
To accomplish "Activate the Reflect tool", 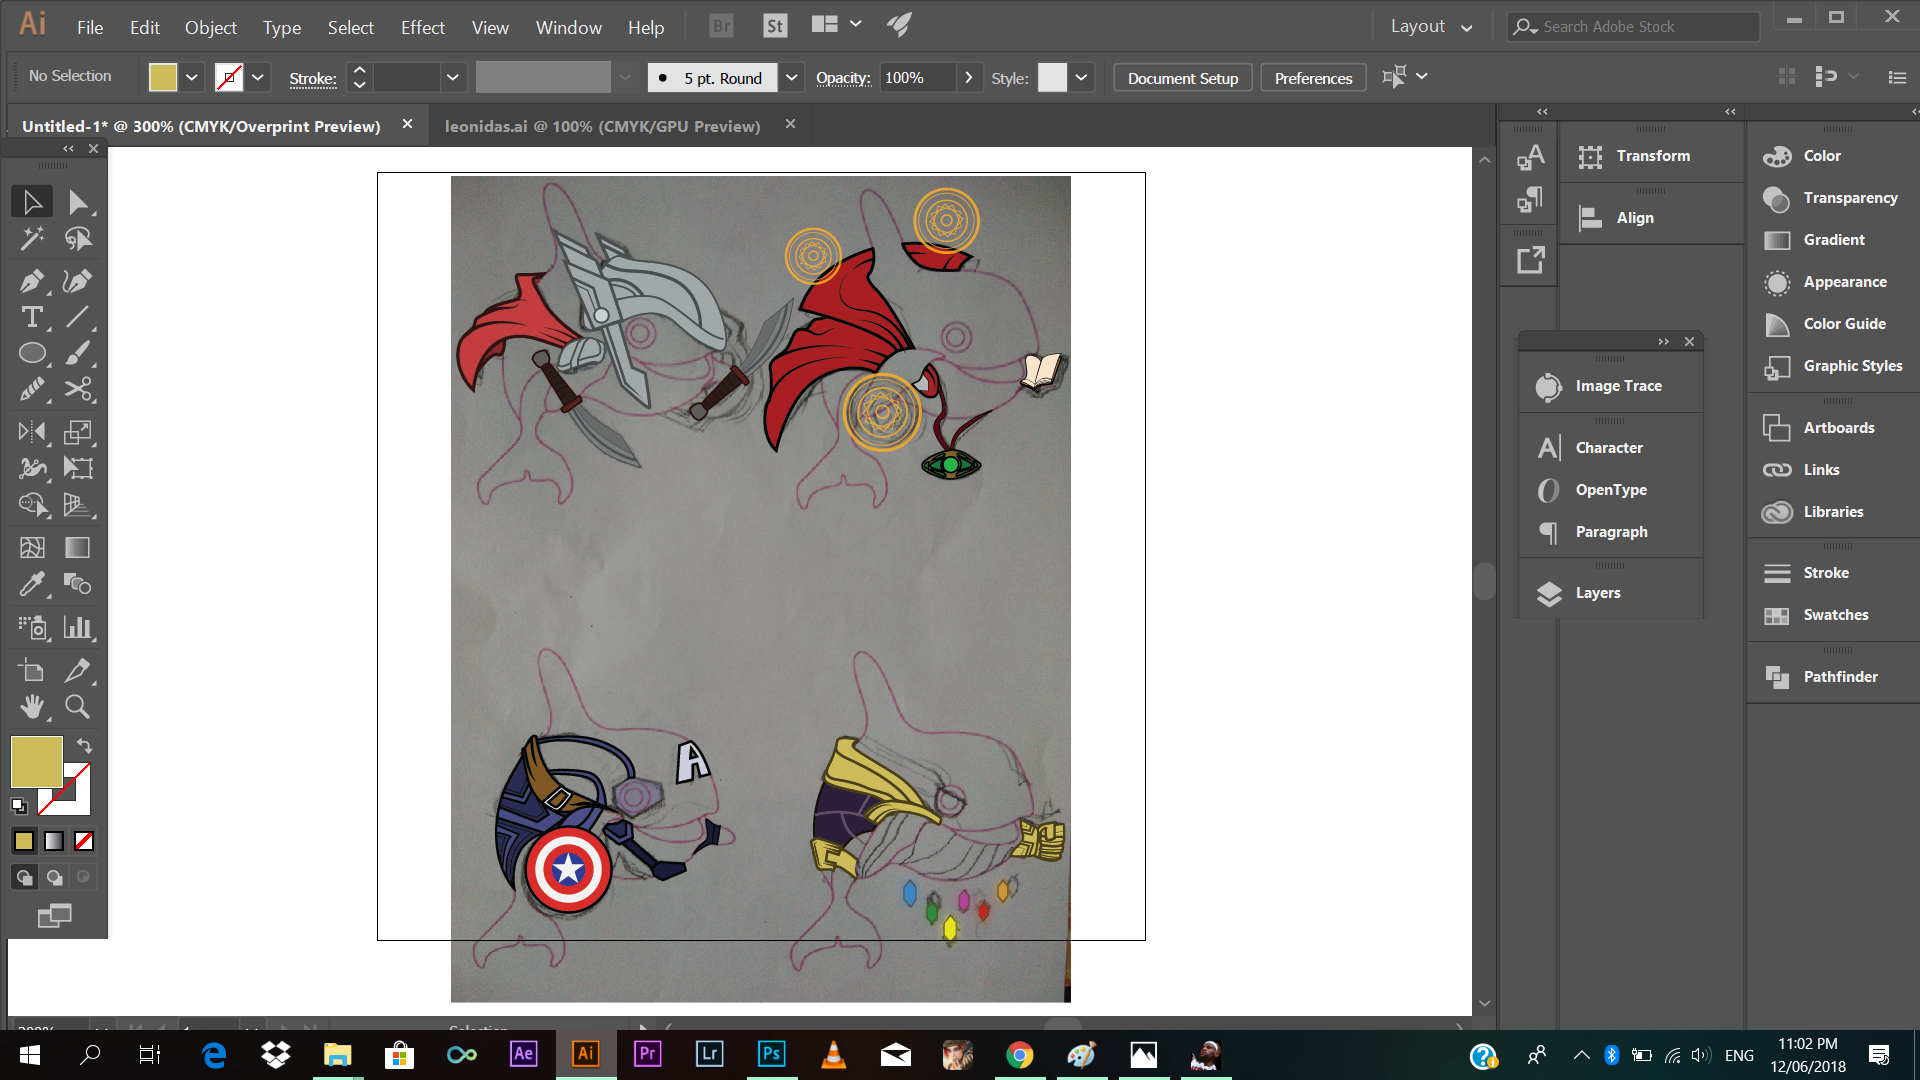I will [32, 432].
